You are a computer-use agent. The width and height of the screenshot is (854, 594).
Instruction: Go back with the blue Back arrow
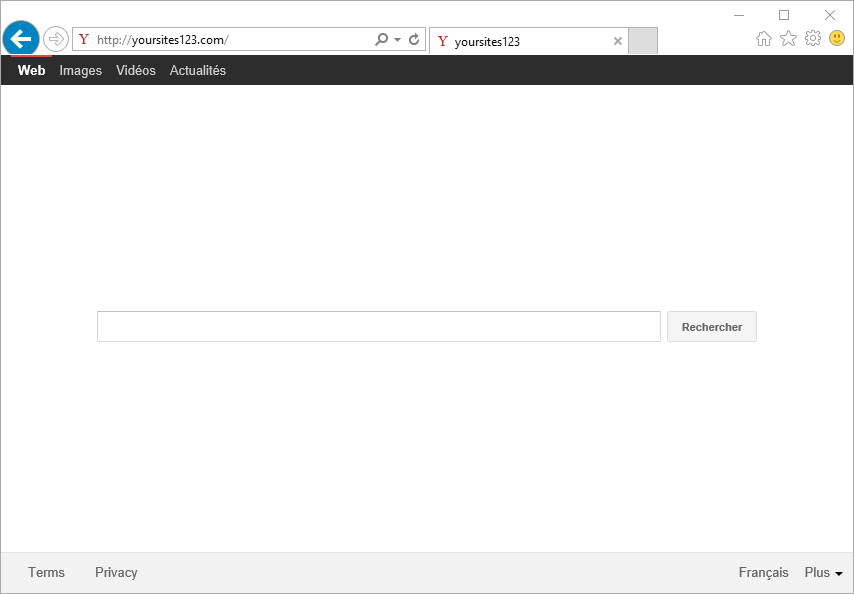21,39
